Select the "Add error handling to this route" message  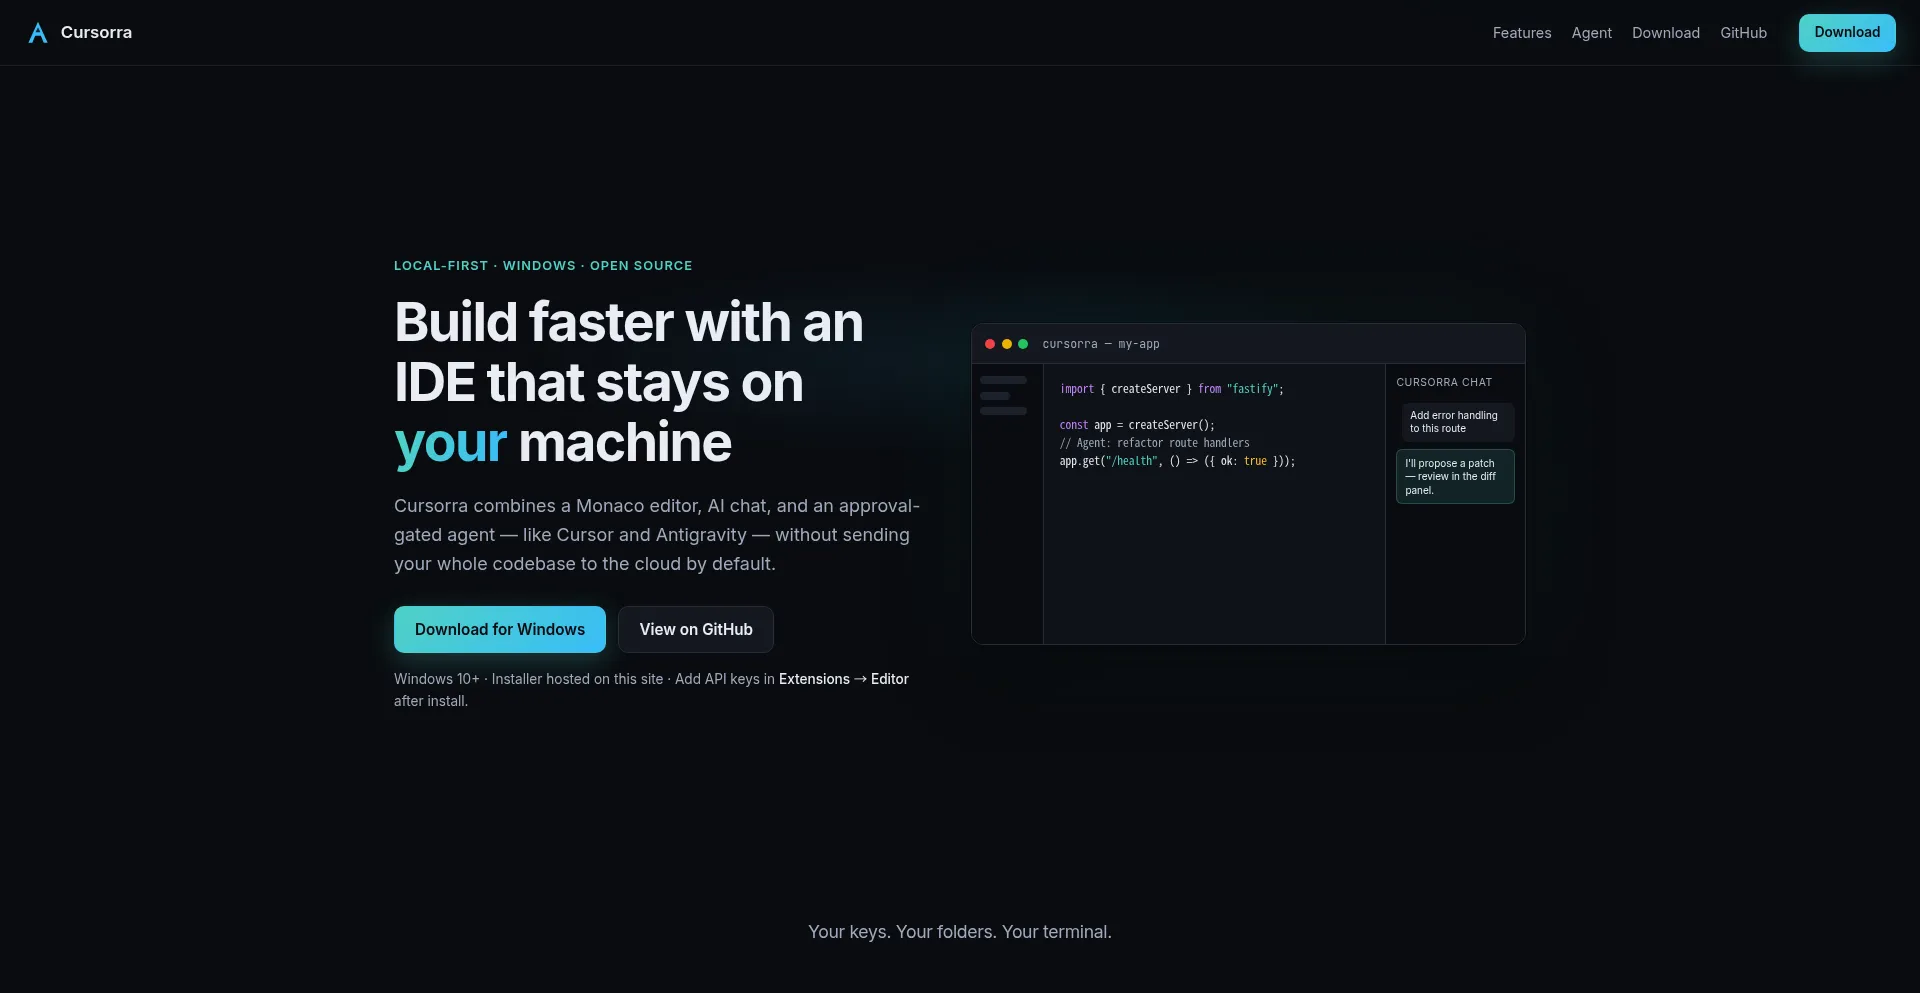[x=1457, y=422]
